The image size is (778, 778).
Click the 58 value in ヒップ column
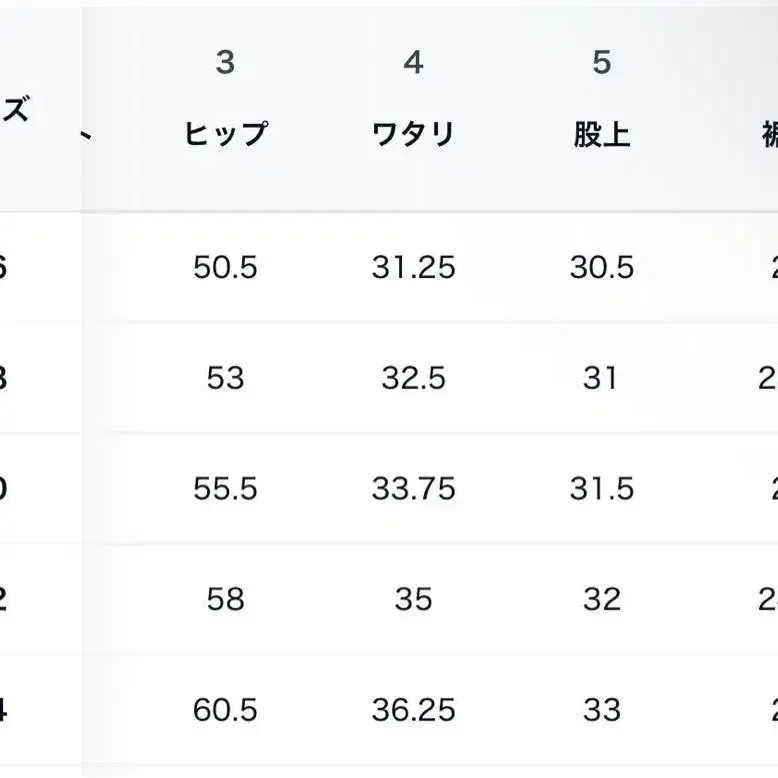point(225,600)
